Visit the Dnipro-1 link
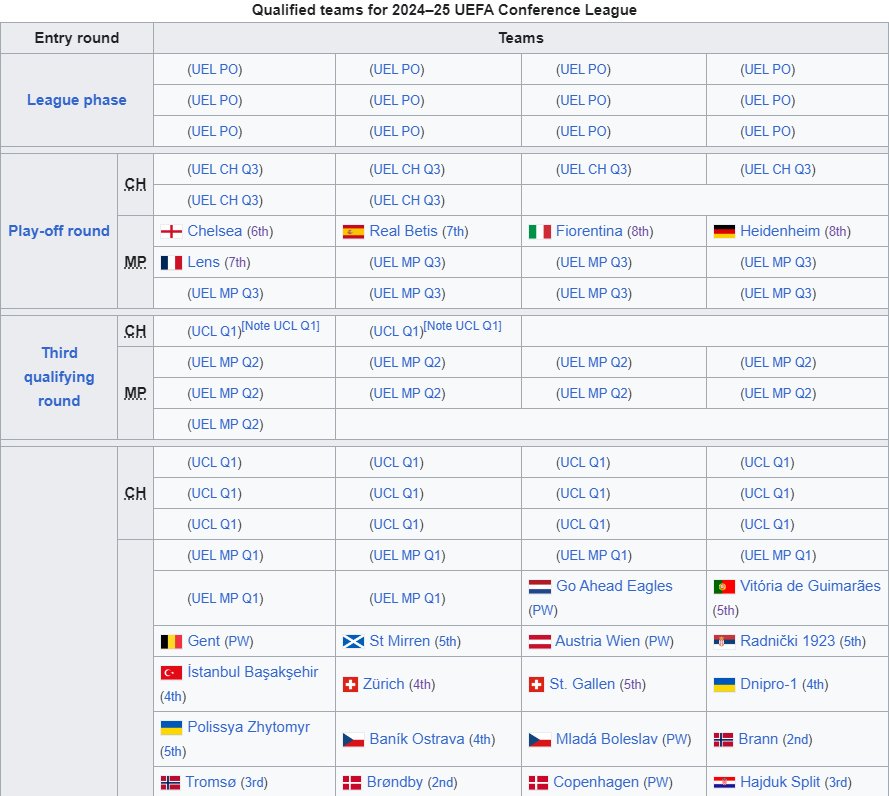Screen dimensions: 889x796 [x=768, y=684]
